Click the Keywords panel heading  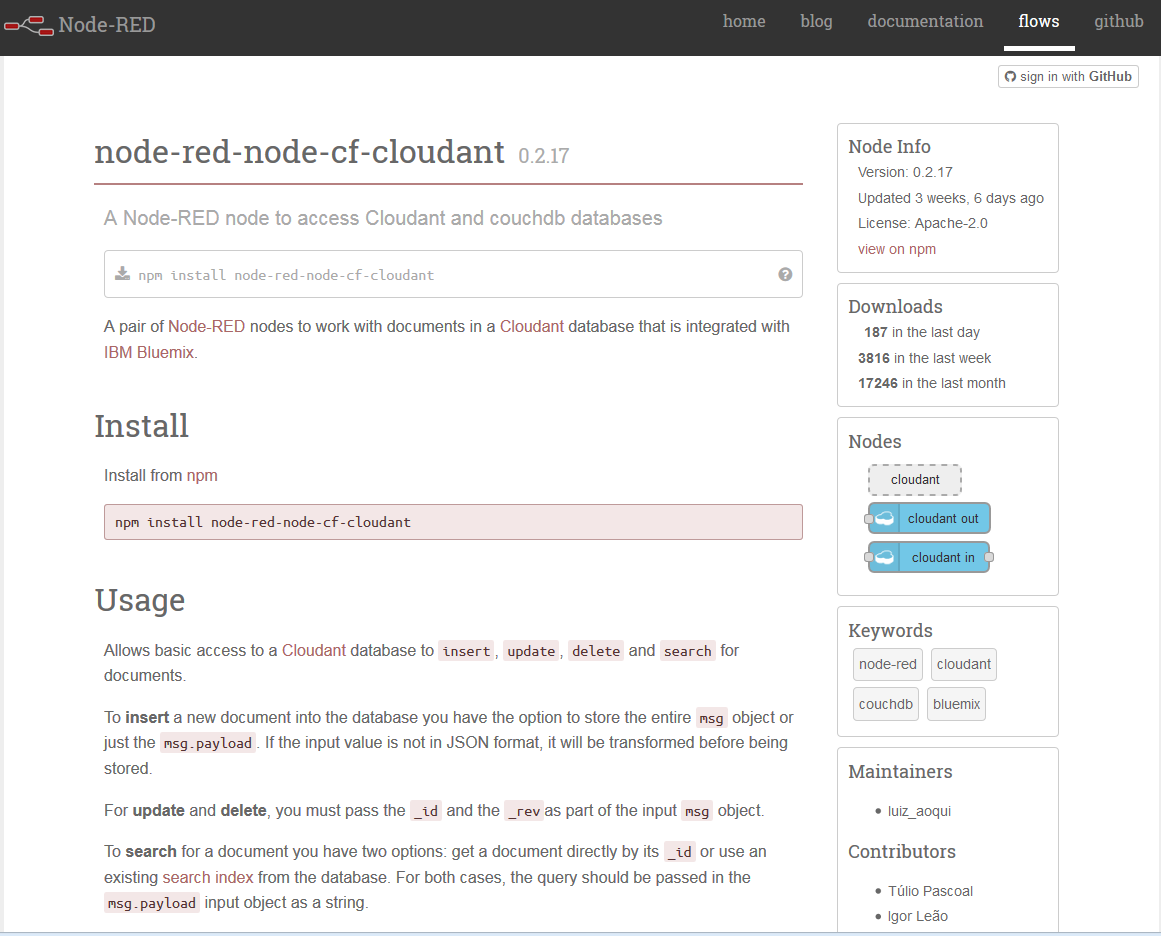(x=890, y=630)
